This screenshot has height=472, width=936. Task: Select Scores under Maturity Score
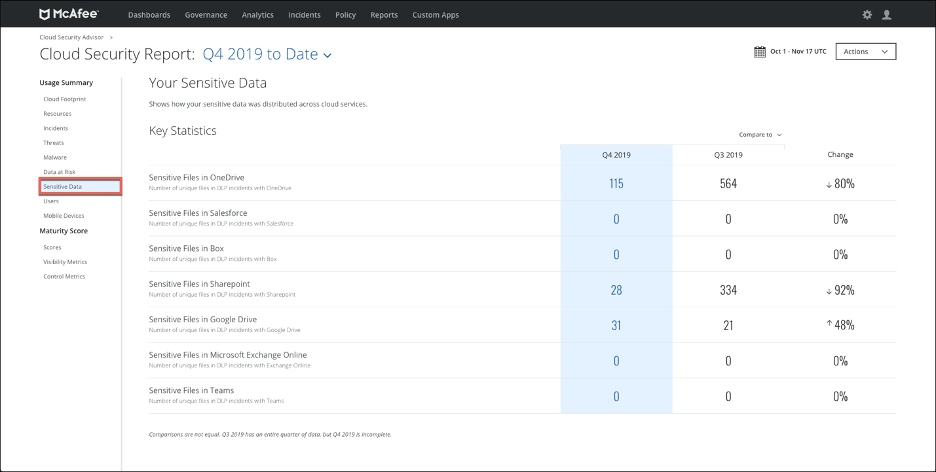click(x=52, y=247)
